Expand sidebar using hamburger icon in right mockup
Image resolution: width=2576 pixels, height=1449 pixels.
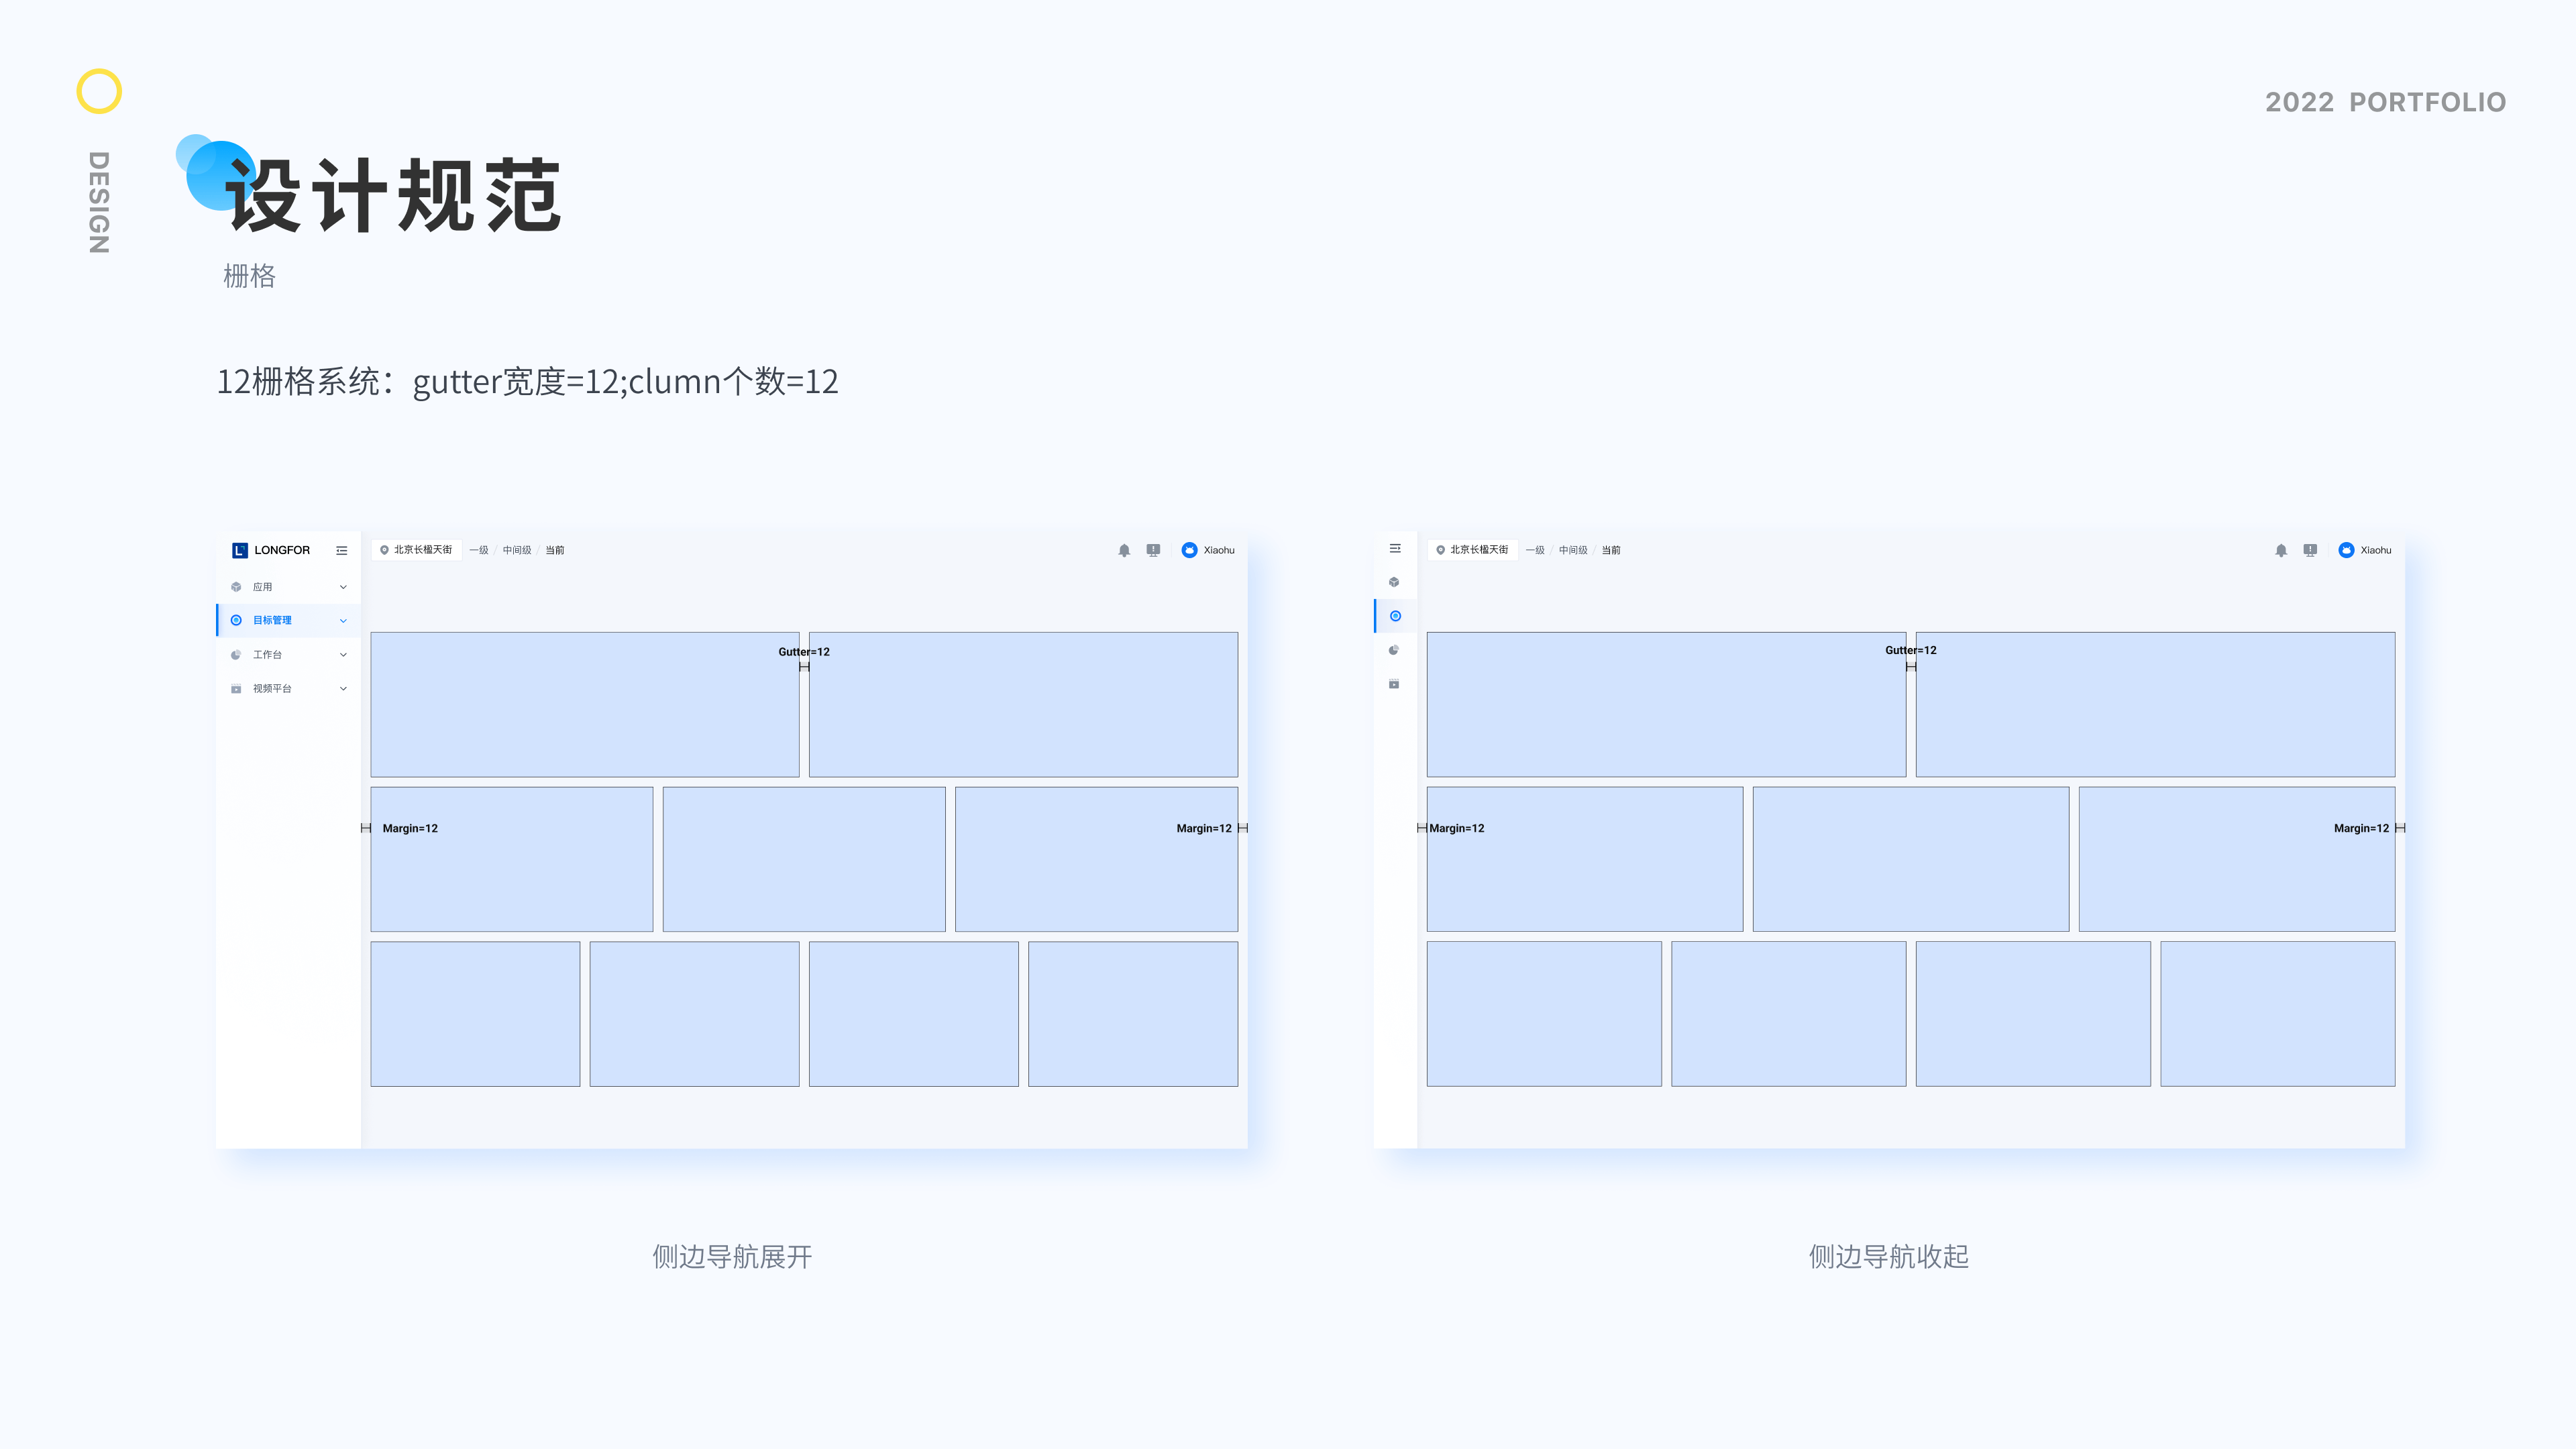tap(1395, 549)
